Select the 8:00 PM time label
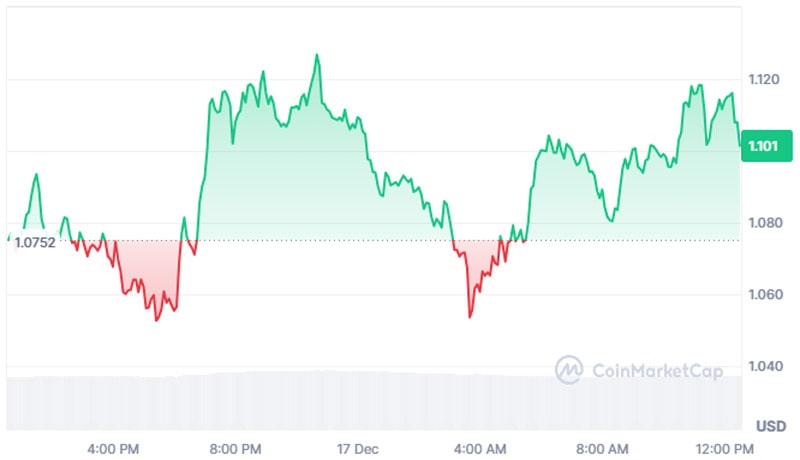This screenshot has height=460, width=800. point(235,448)
